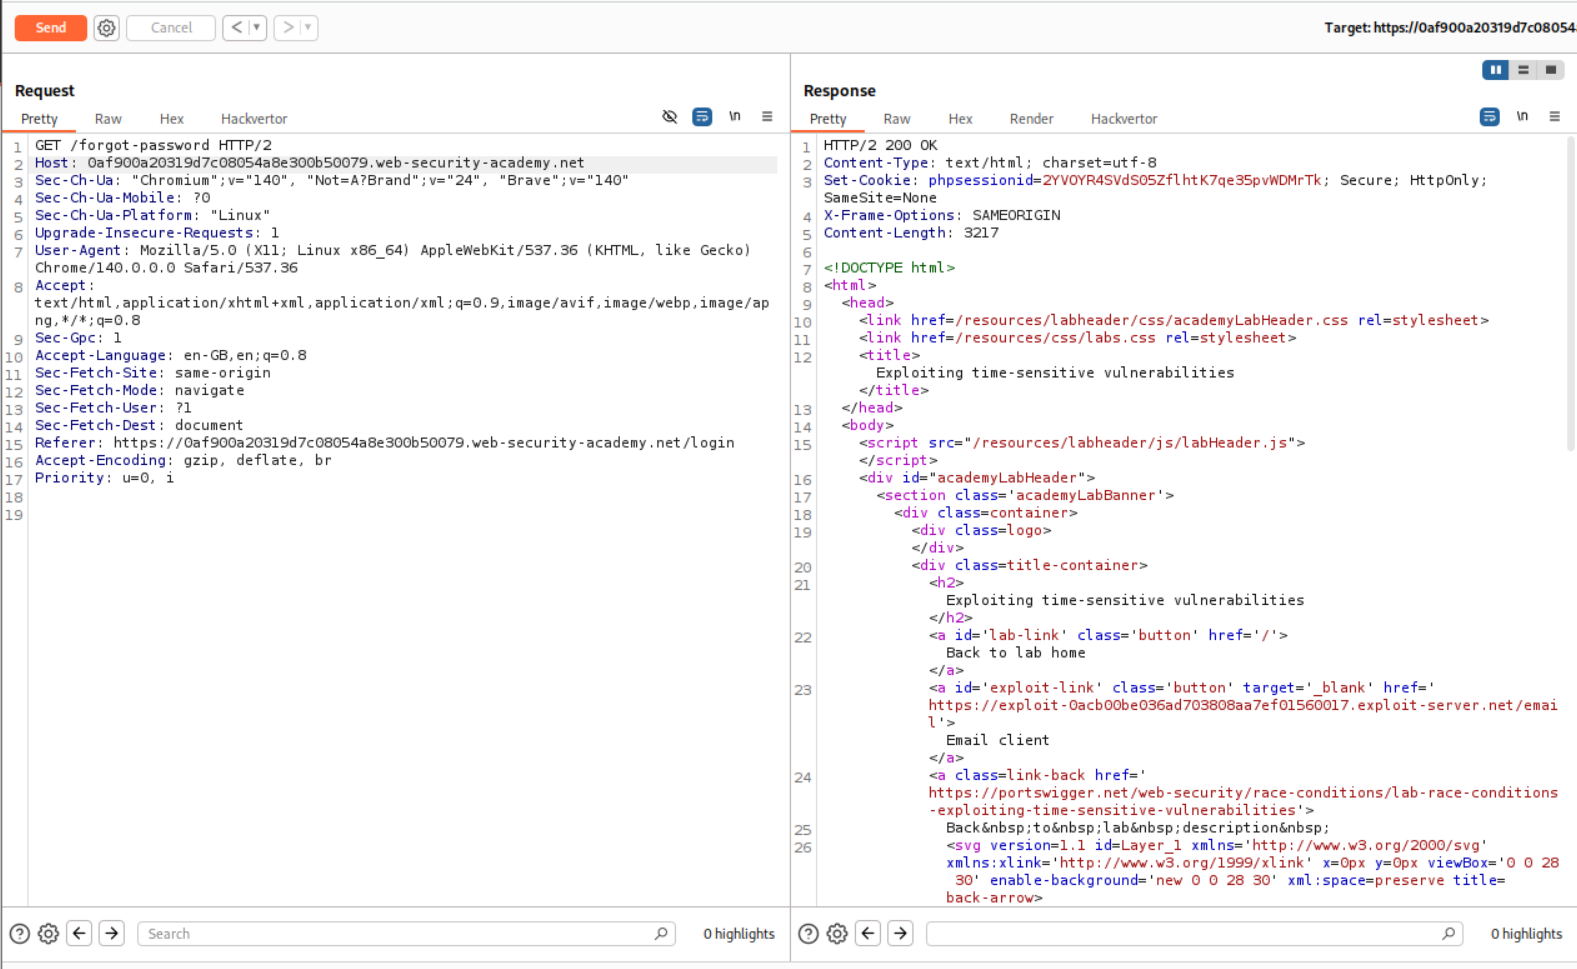The height and width of the screenshot is (969, 1577).
Task: Navigate to the previous request in history
Action: [x=236, y=28]
